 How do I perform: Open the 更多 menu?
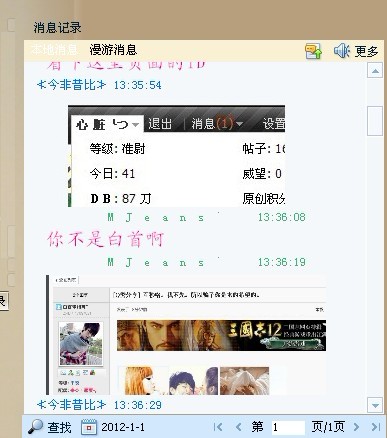[x=366, y=51]
